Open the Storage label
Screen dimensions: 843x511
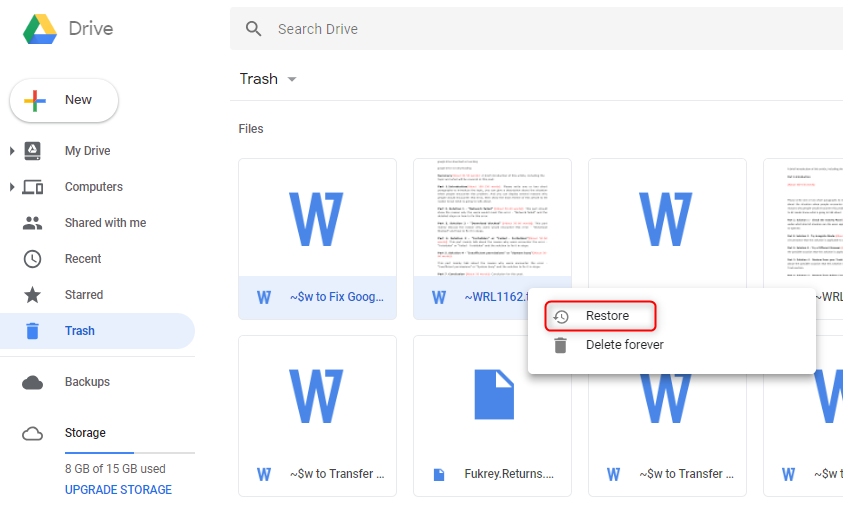[85, 433]
